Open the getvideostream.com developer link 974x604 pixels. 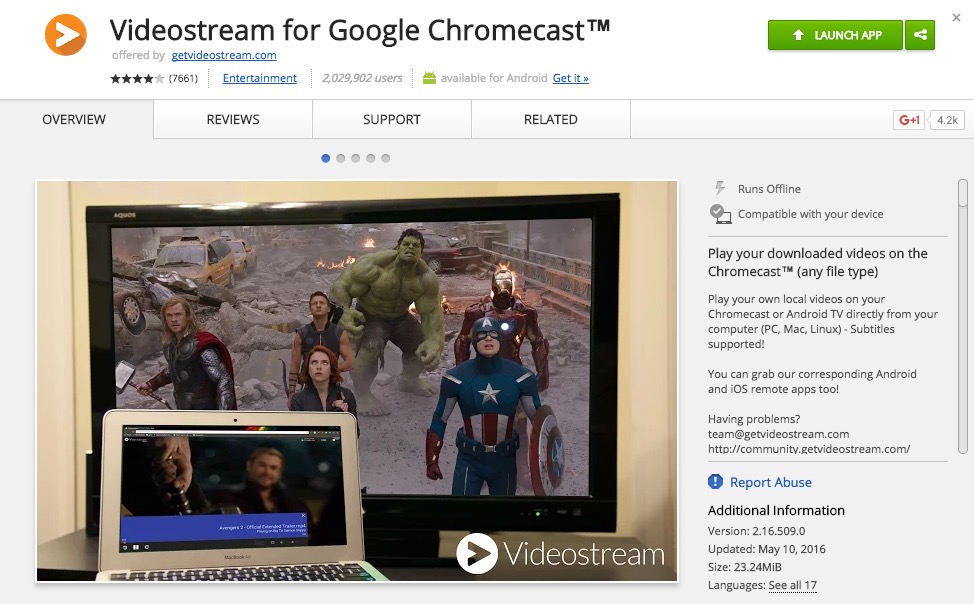(223, 55)
